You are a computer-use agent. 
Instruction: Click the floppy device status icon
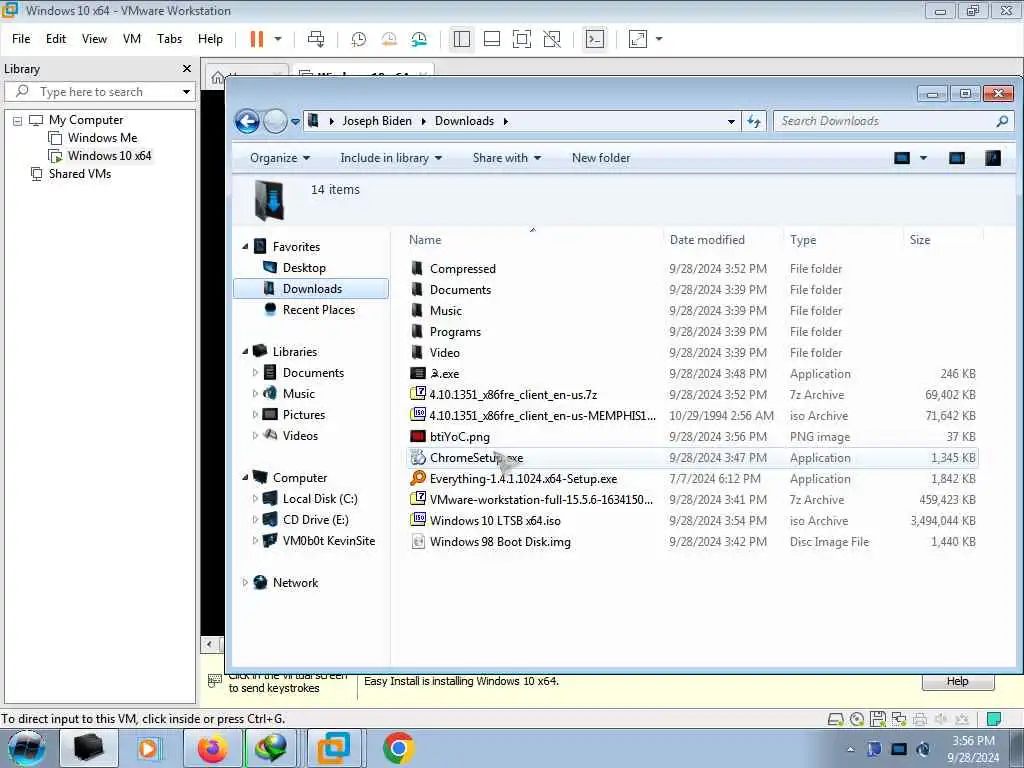[878, 719]
